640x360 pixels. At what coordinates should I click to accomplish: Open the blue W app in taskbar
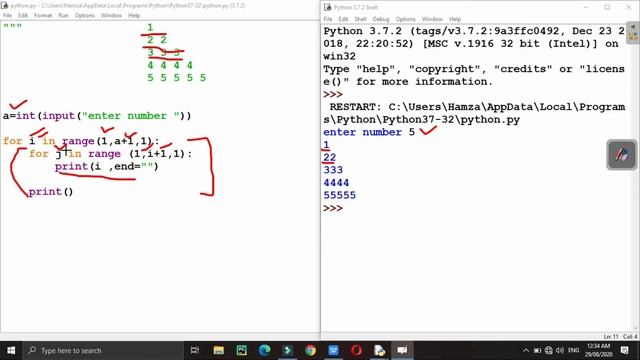[333, 350]
